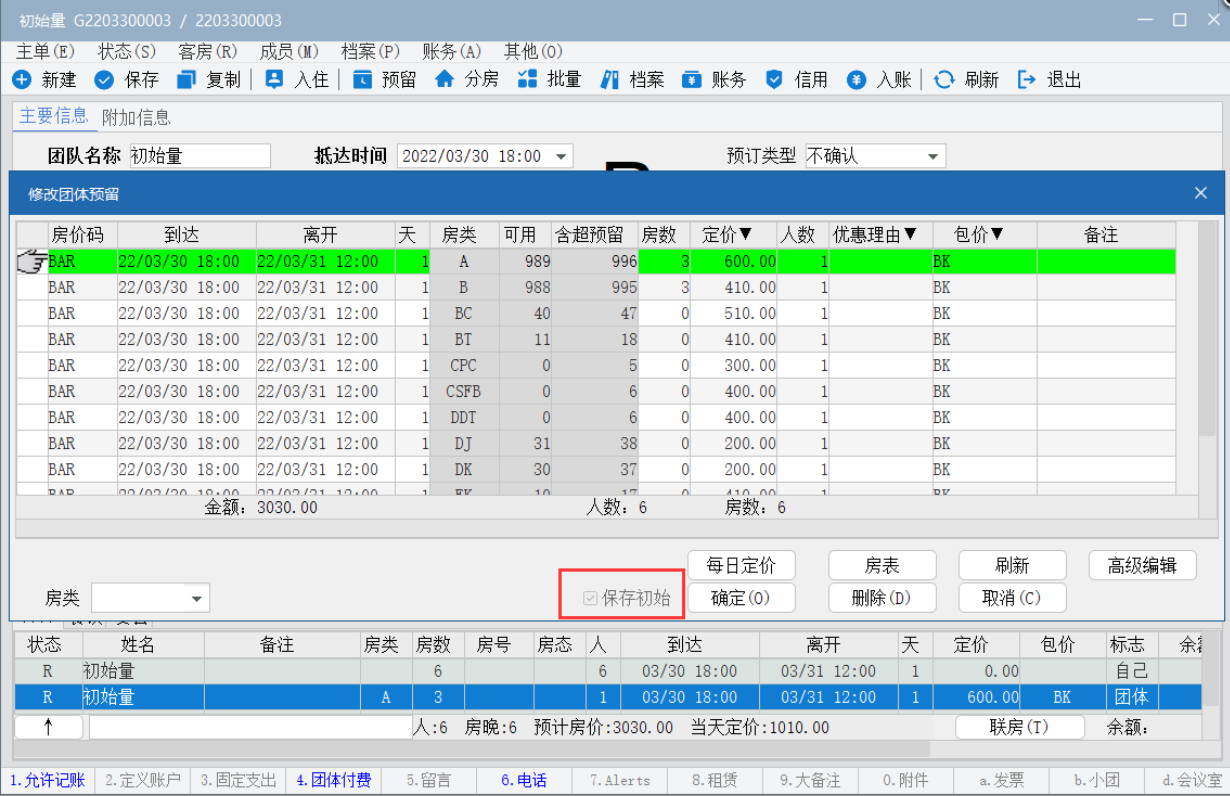This screenshot has height=796, width=1230.
Task: Click the dialog's 刷新 button
Action: (x=1012, y=566)
